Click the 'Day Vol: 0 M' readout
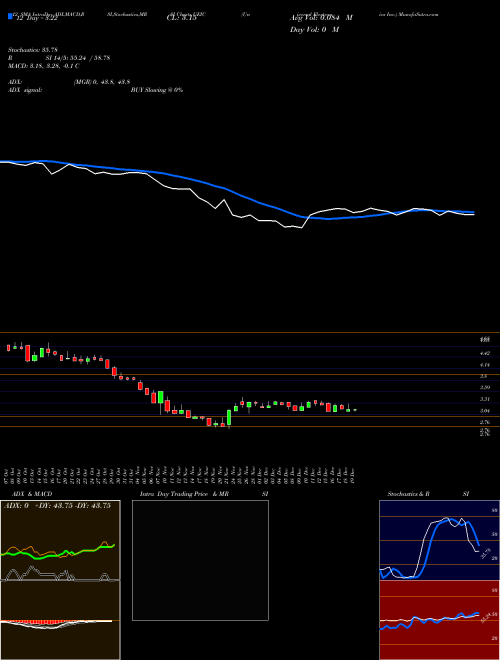This screenshot has height=660, width=500. click(314, 30)
